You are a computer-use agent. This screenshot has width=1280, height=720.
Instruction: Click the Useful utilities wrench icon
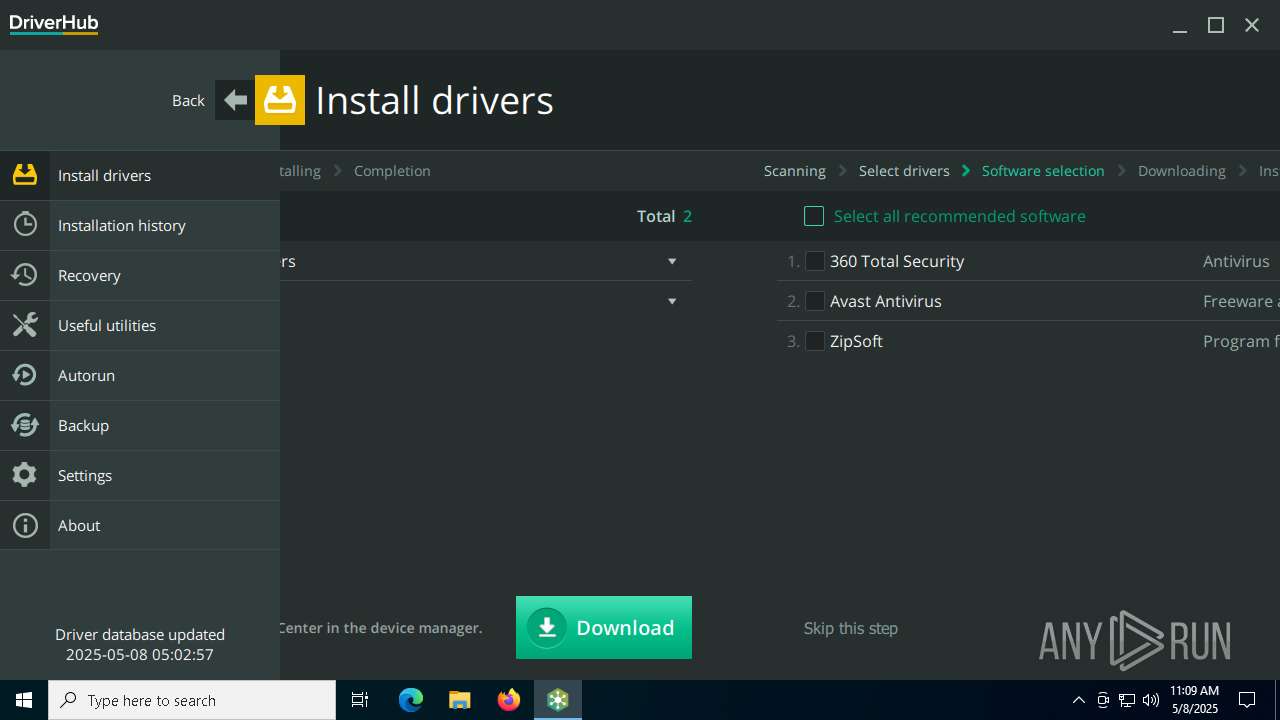[25, 325]
